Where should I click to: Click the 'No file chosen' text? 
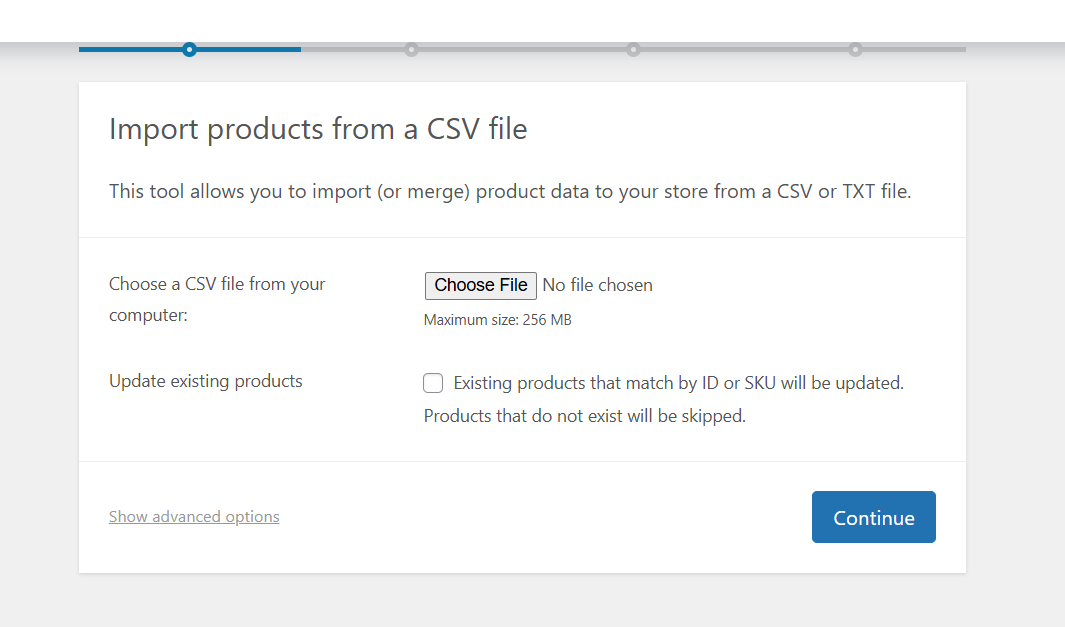click(x=598, y=285)
